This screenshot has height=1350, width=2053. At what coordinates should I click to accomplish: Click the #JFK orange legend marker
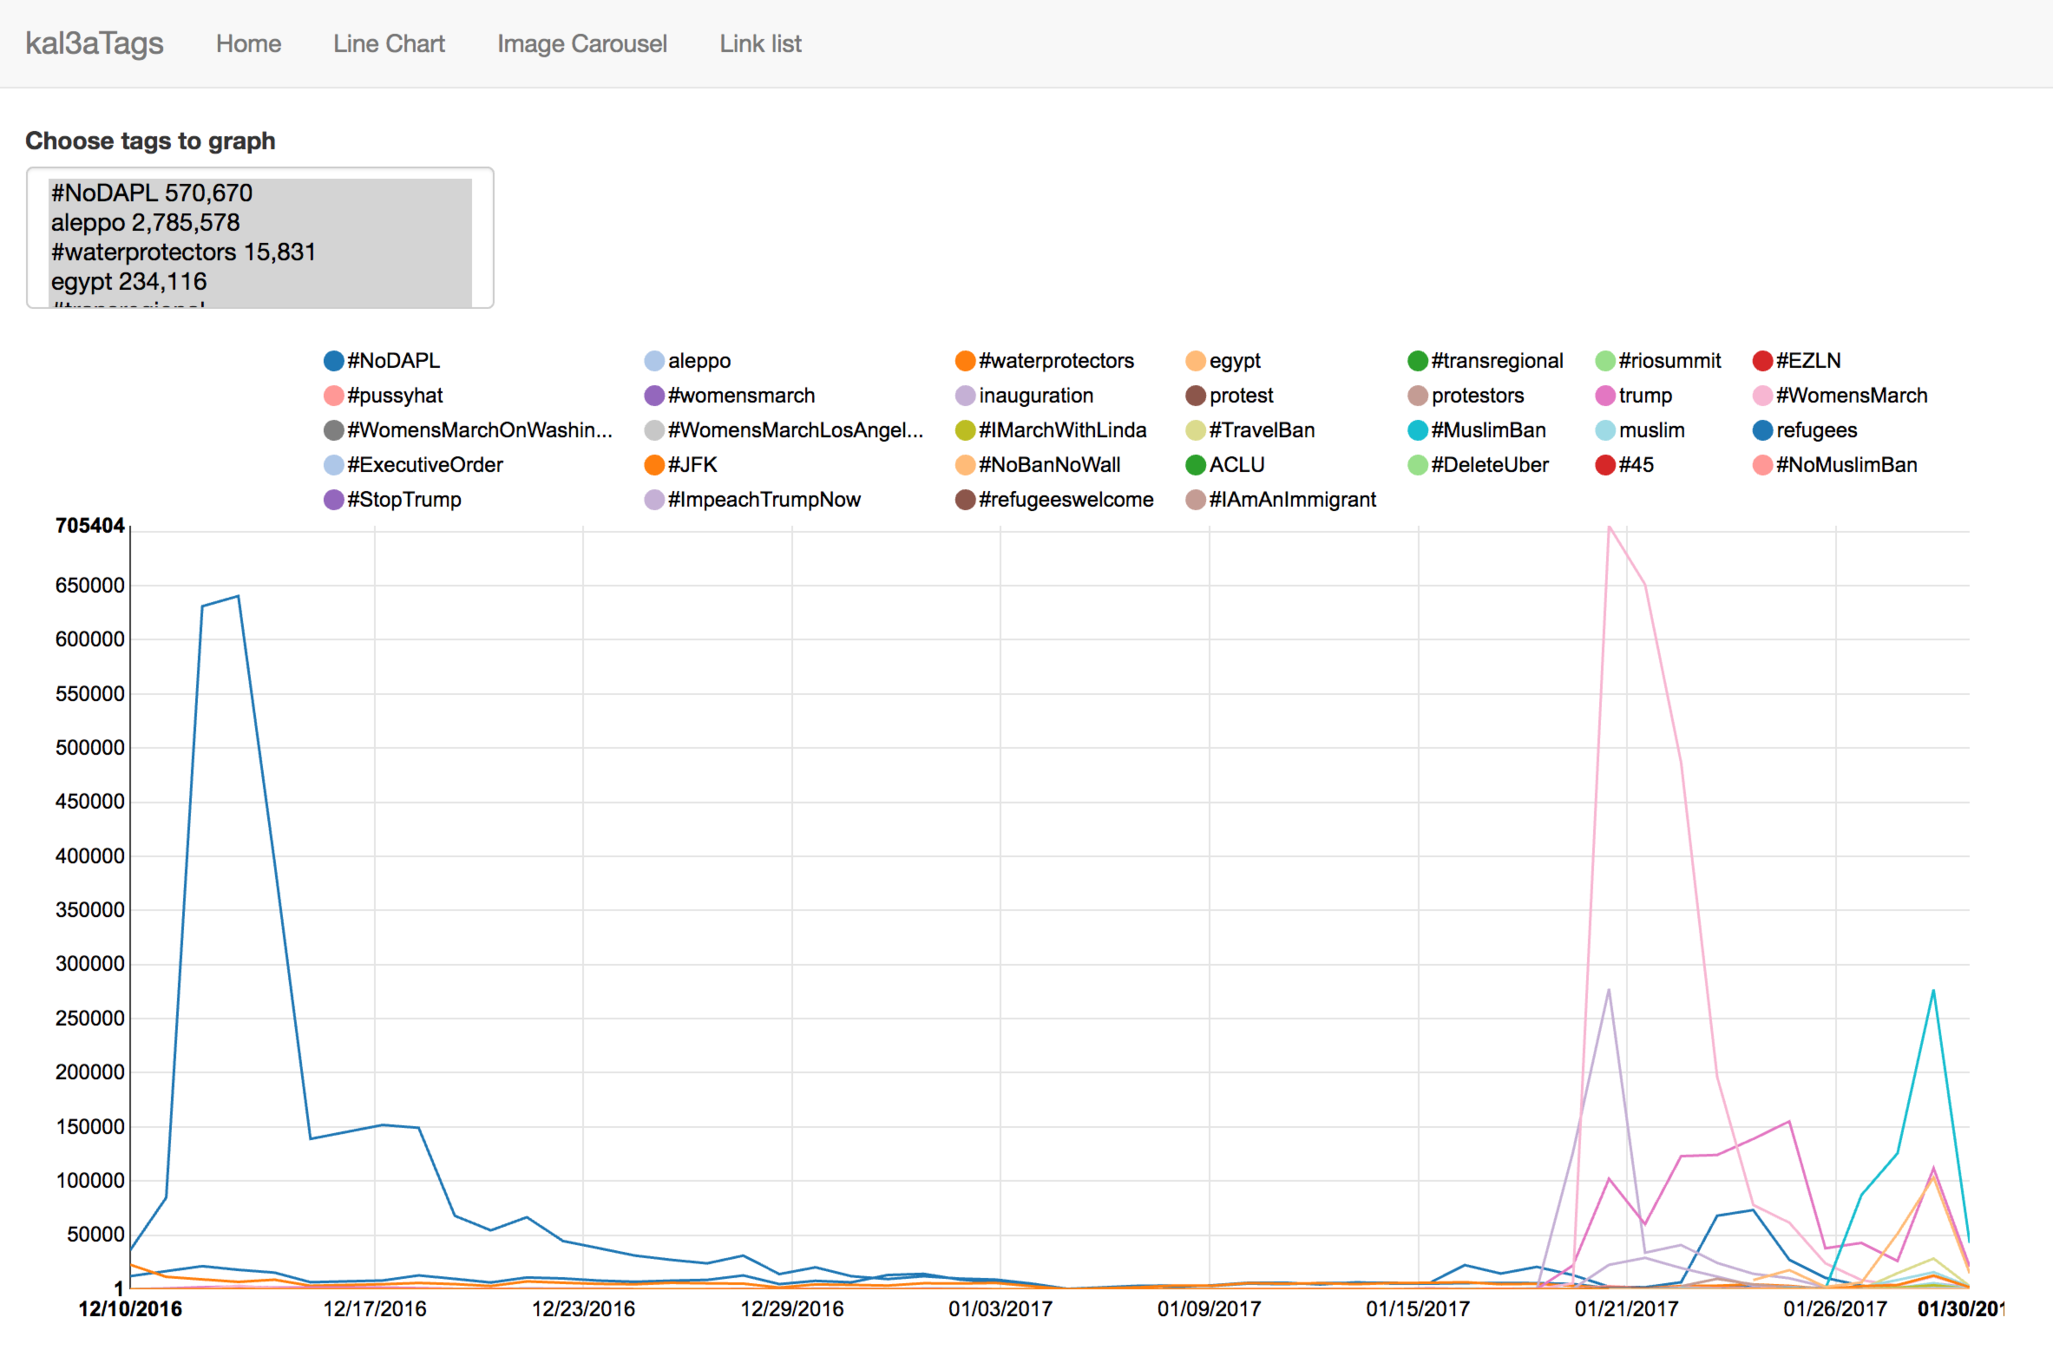pos(654,465)
